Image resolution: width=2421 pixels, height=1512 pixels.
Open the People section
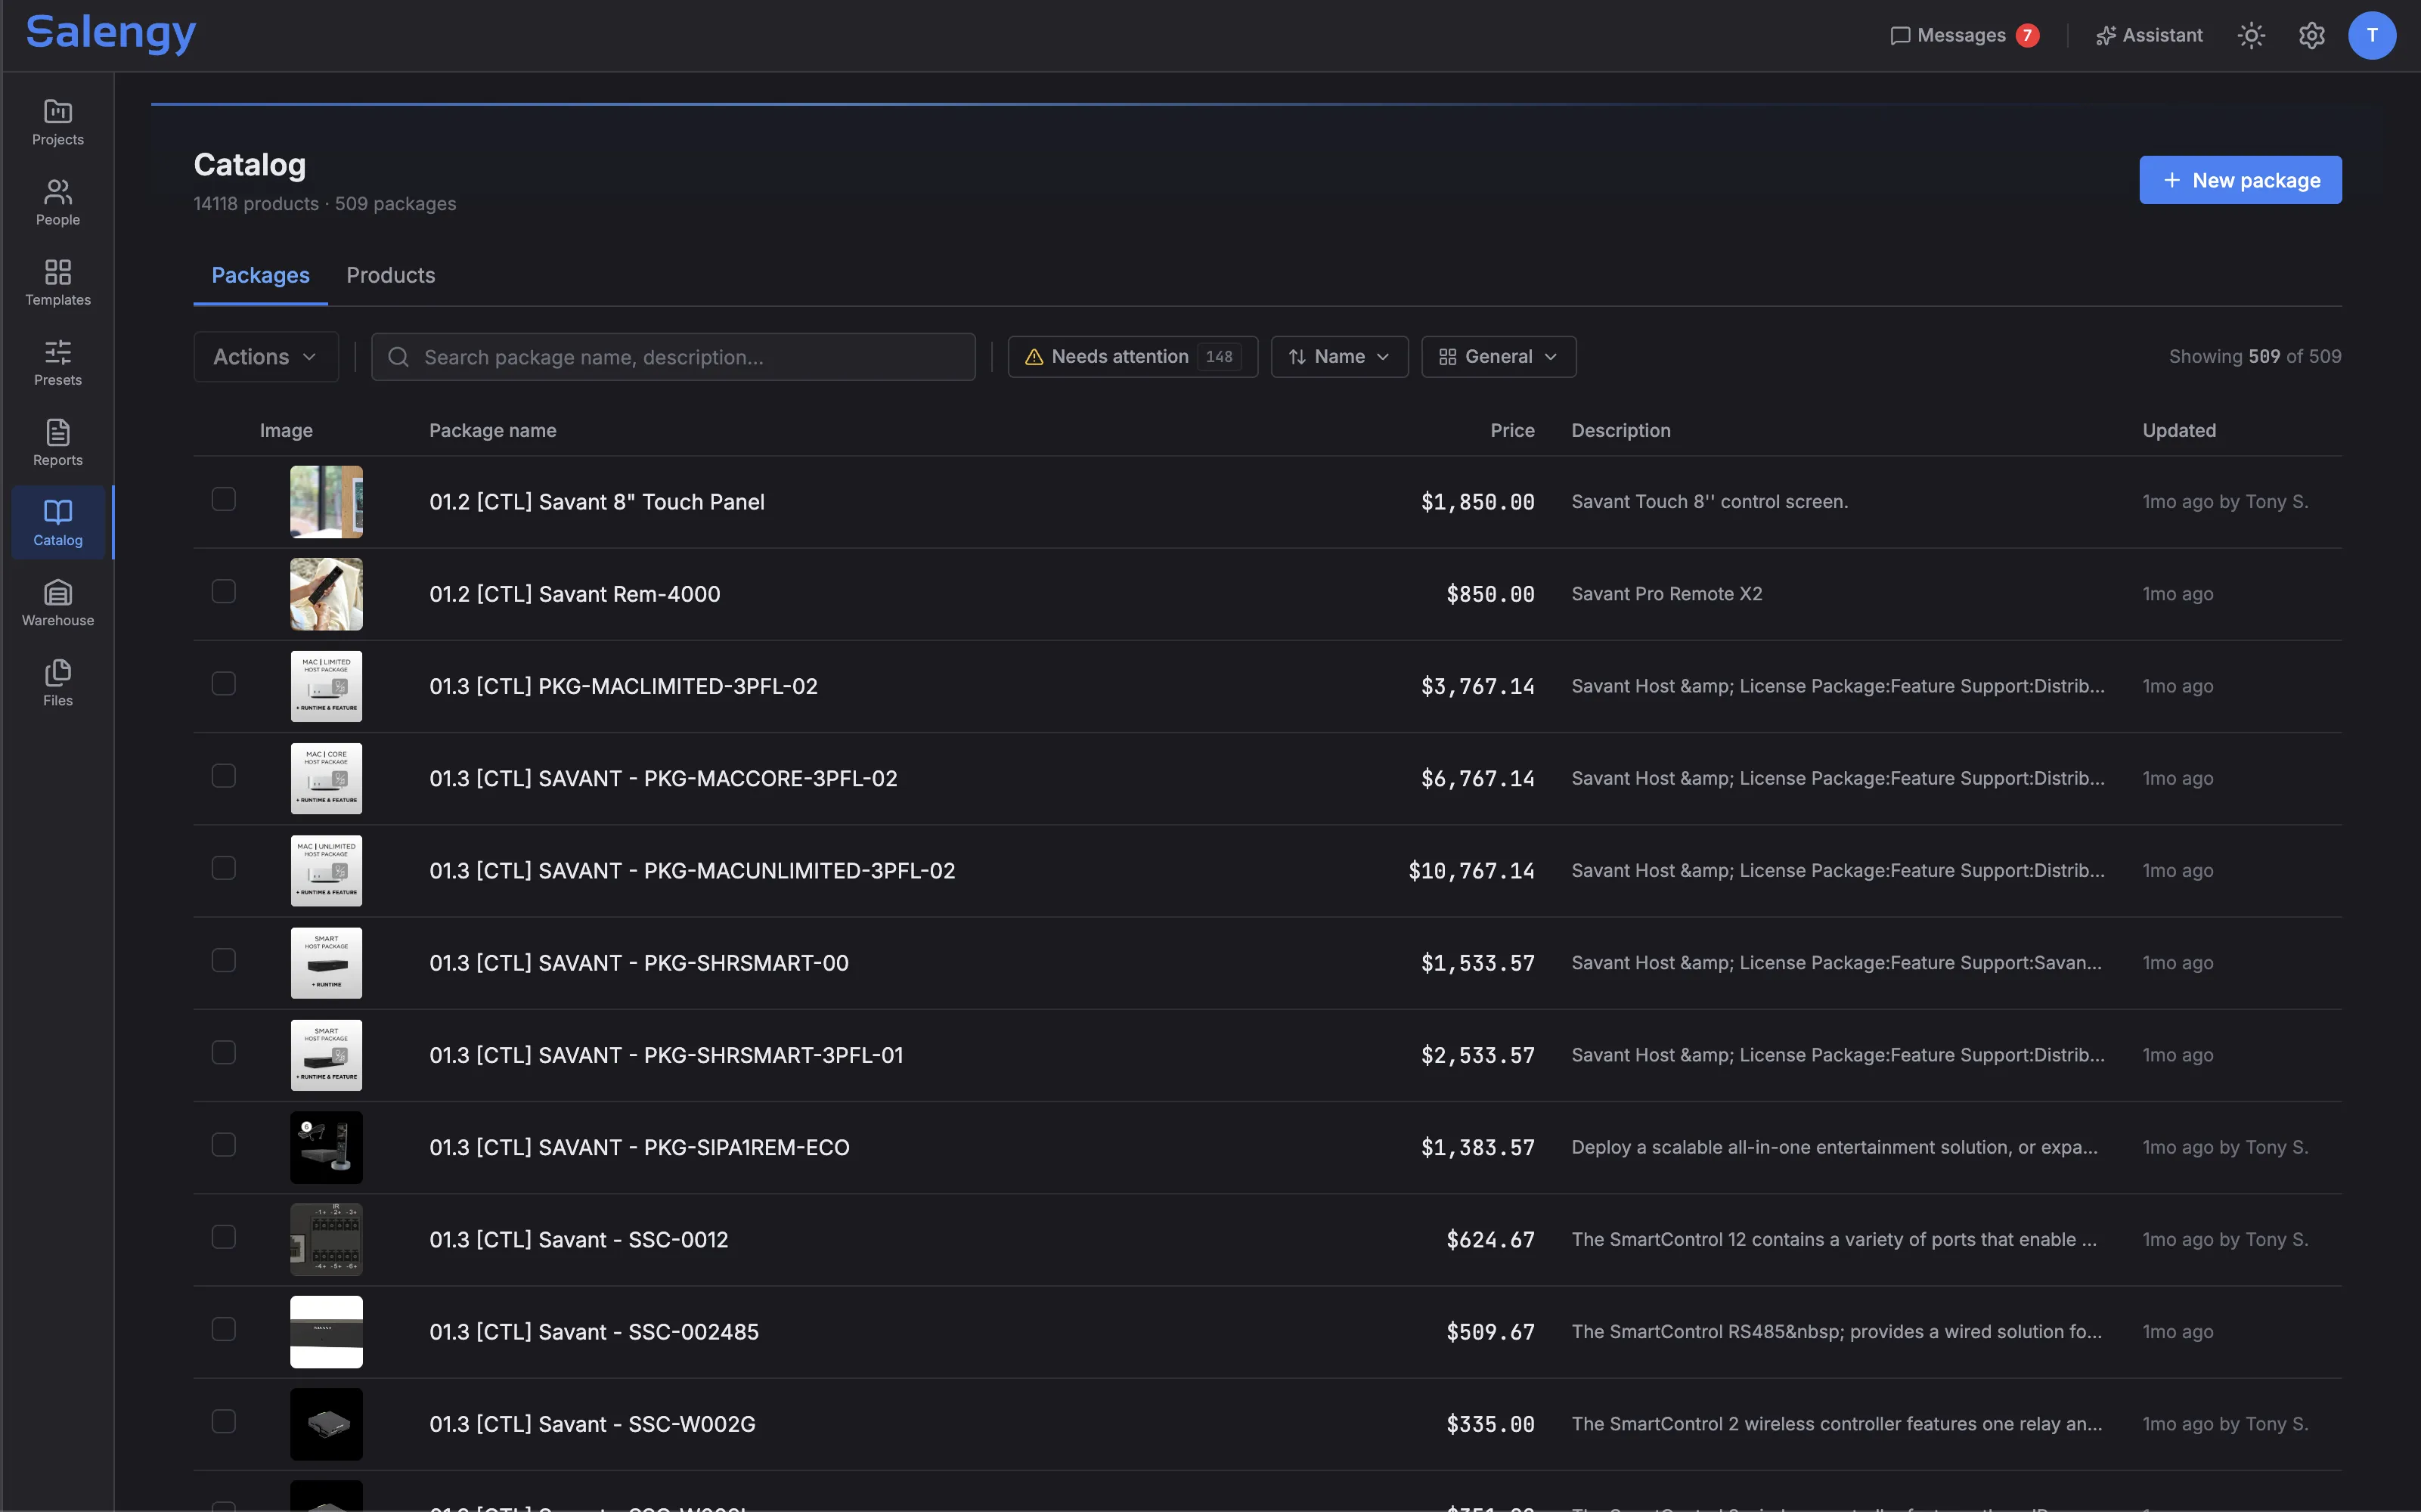pos(58,202)
